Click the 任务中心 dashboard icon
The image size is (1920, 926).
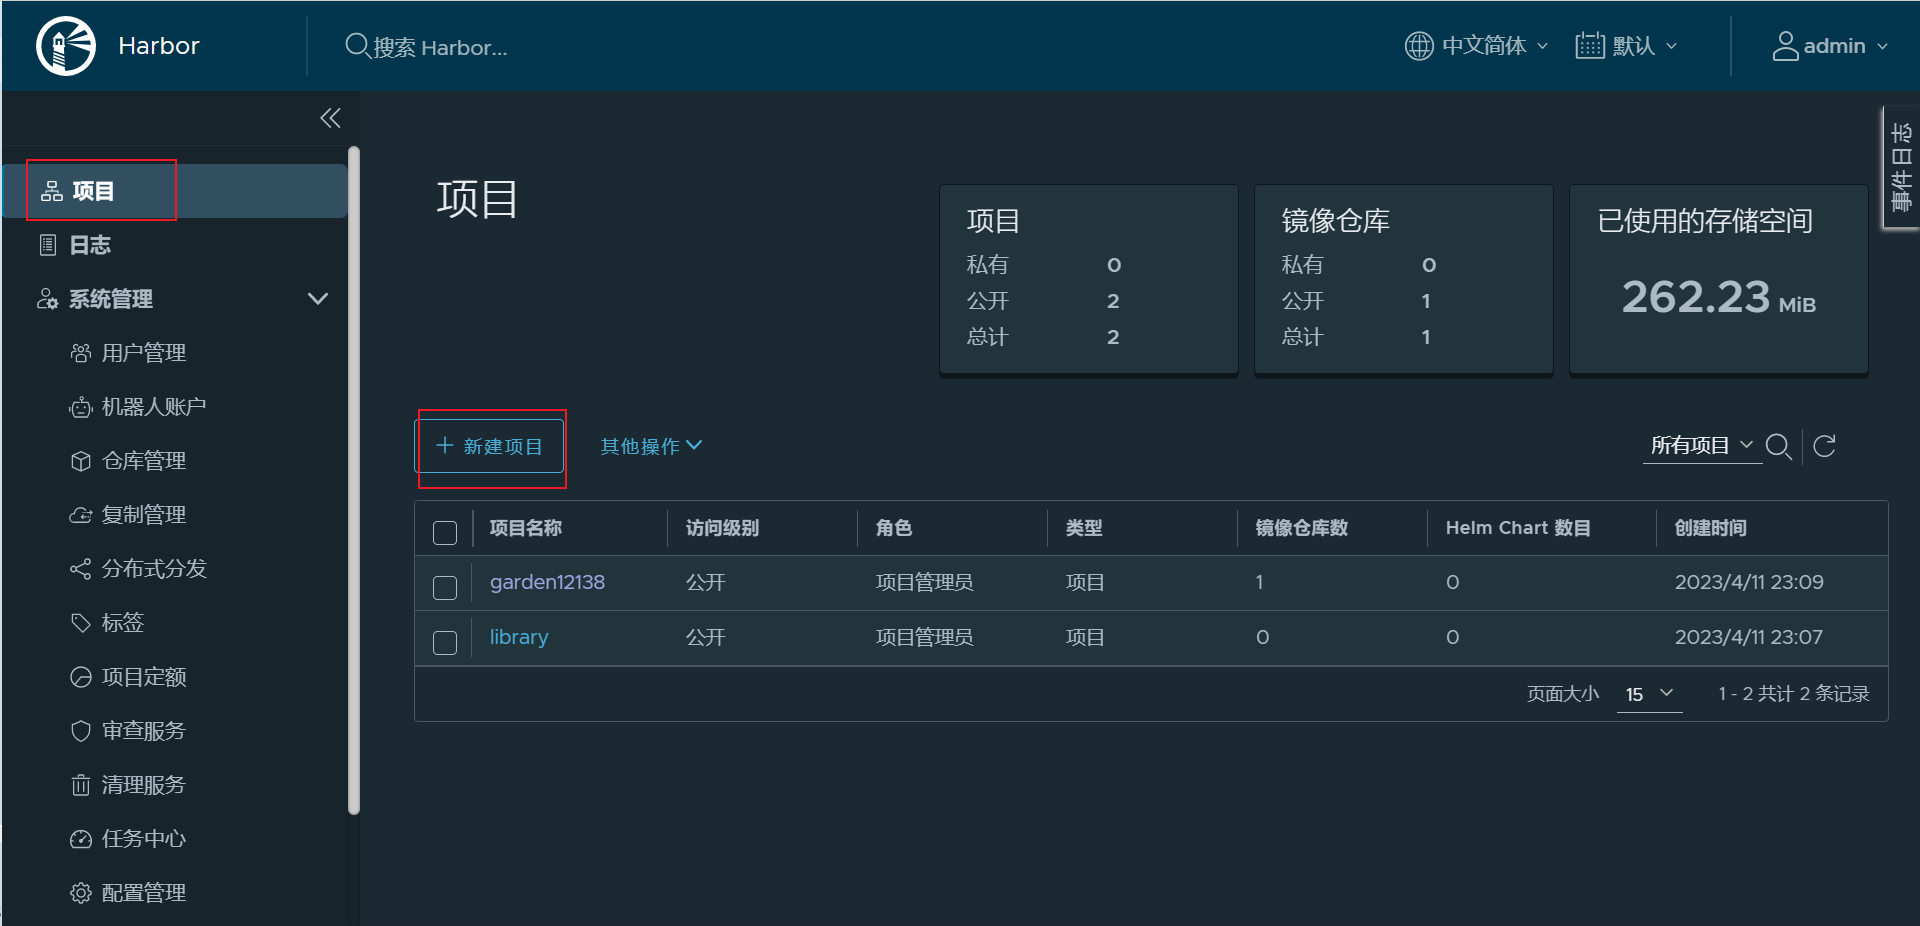coord(81,839)
